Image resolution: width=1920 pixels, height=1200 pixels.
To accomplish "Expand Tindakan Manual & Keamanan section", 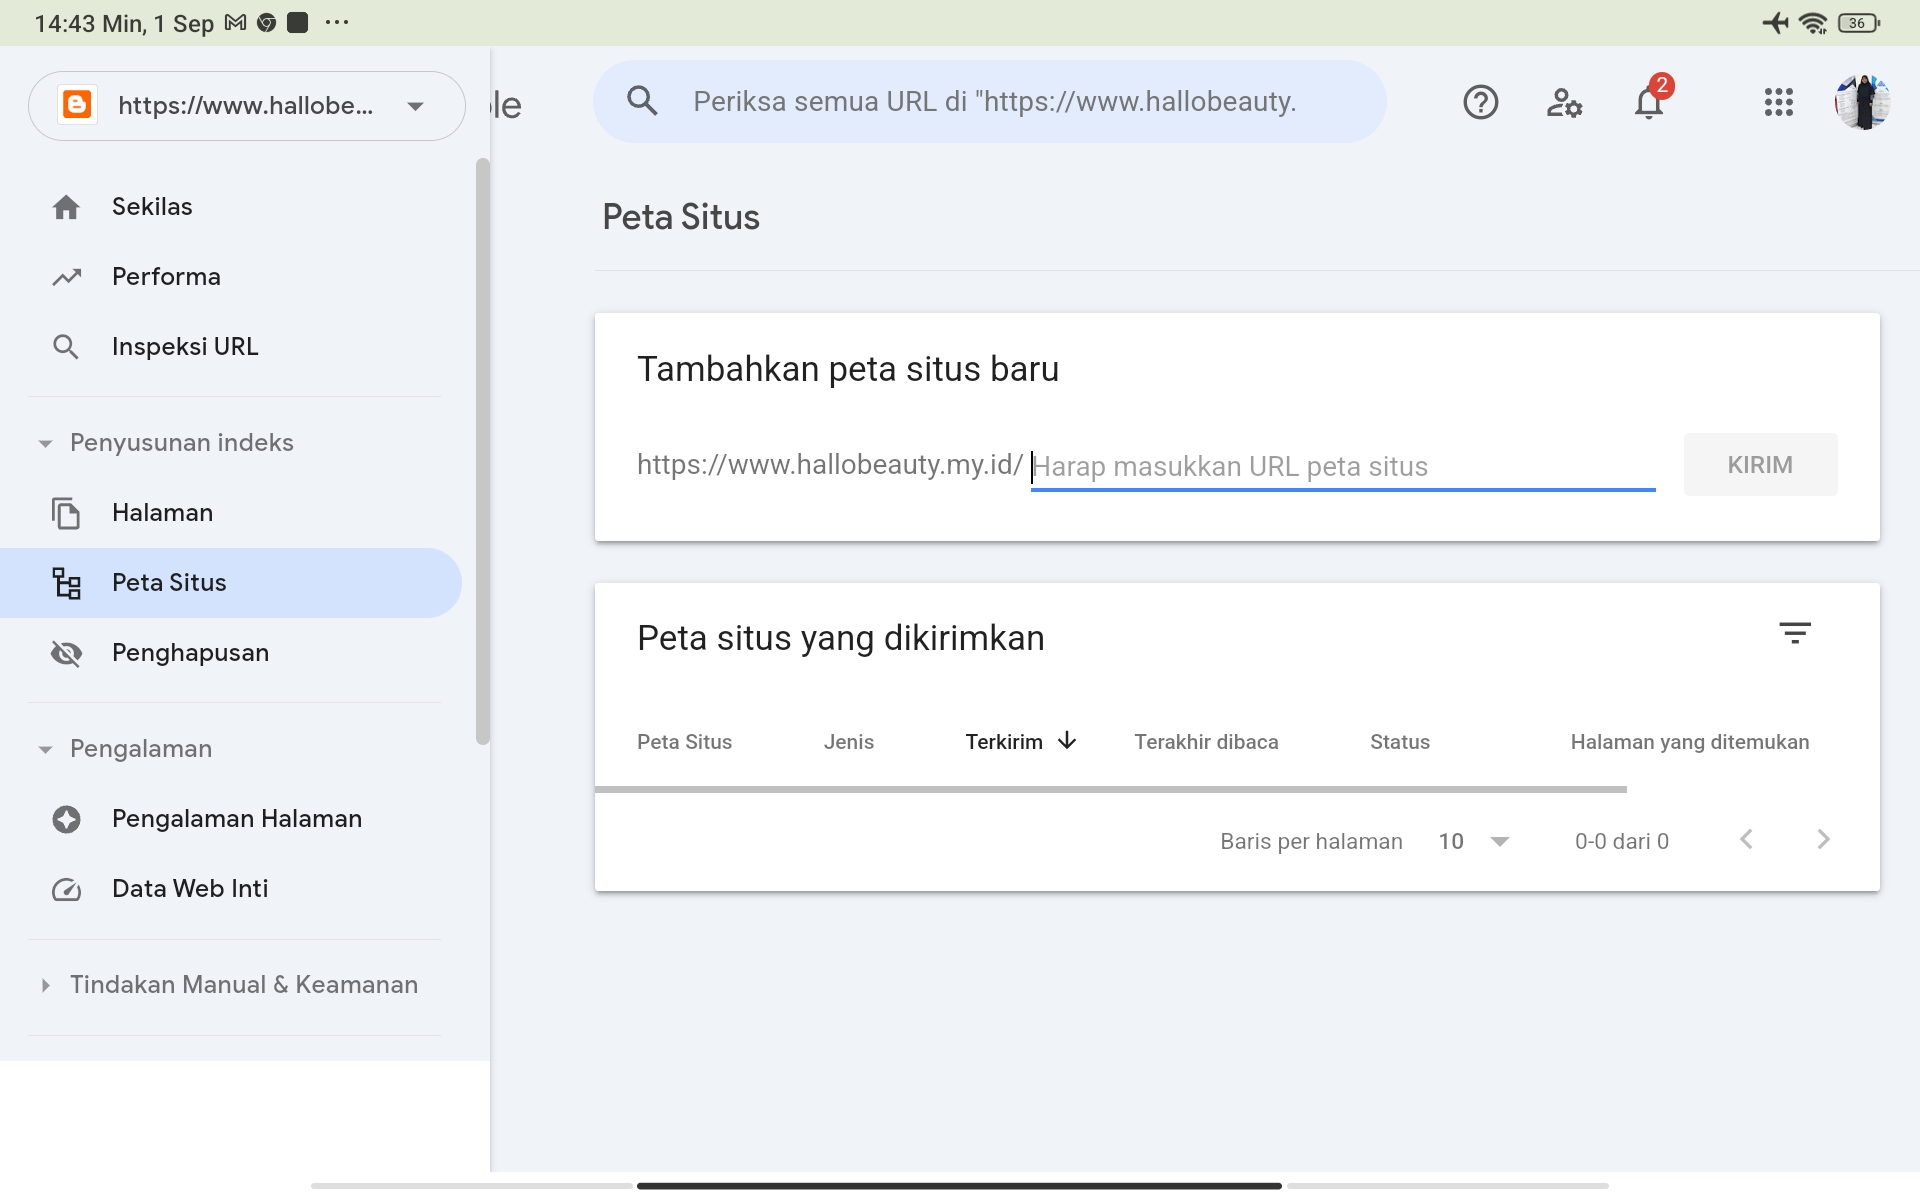I will click(228, 985).
